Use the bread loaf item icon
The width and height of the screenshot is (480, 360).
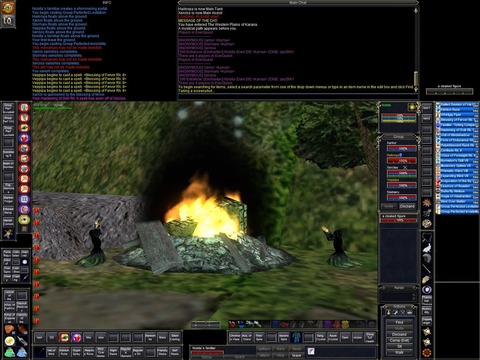click(x=427, y=279)
